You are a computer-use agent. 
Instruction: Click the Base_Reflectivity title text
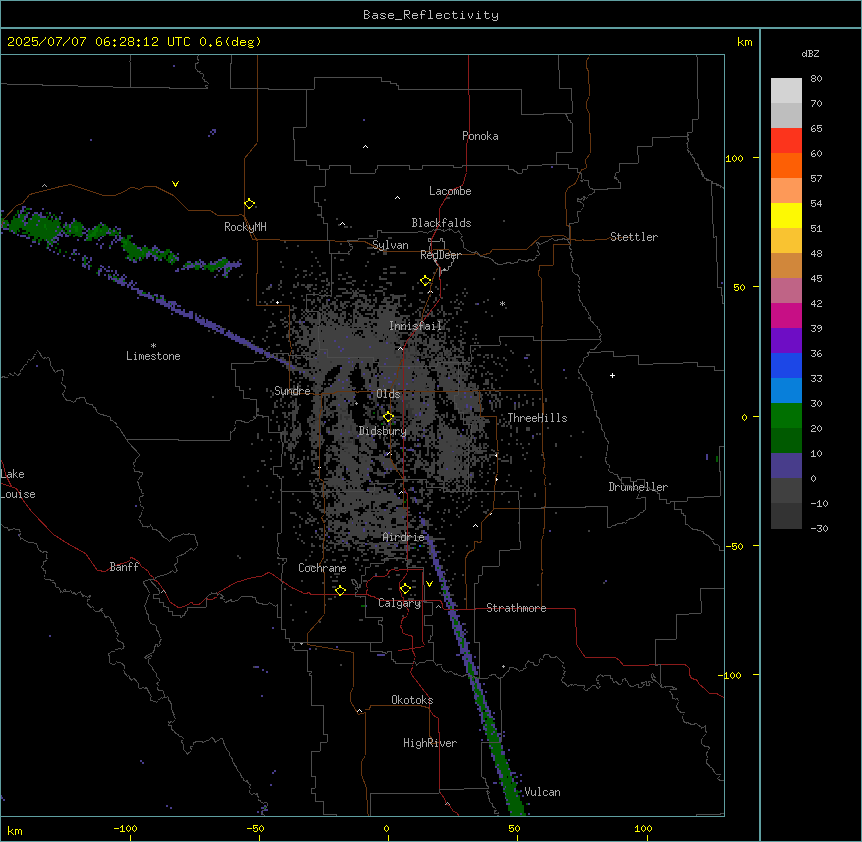click(431, 15)
